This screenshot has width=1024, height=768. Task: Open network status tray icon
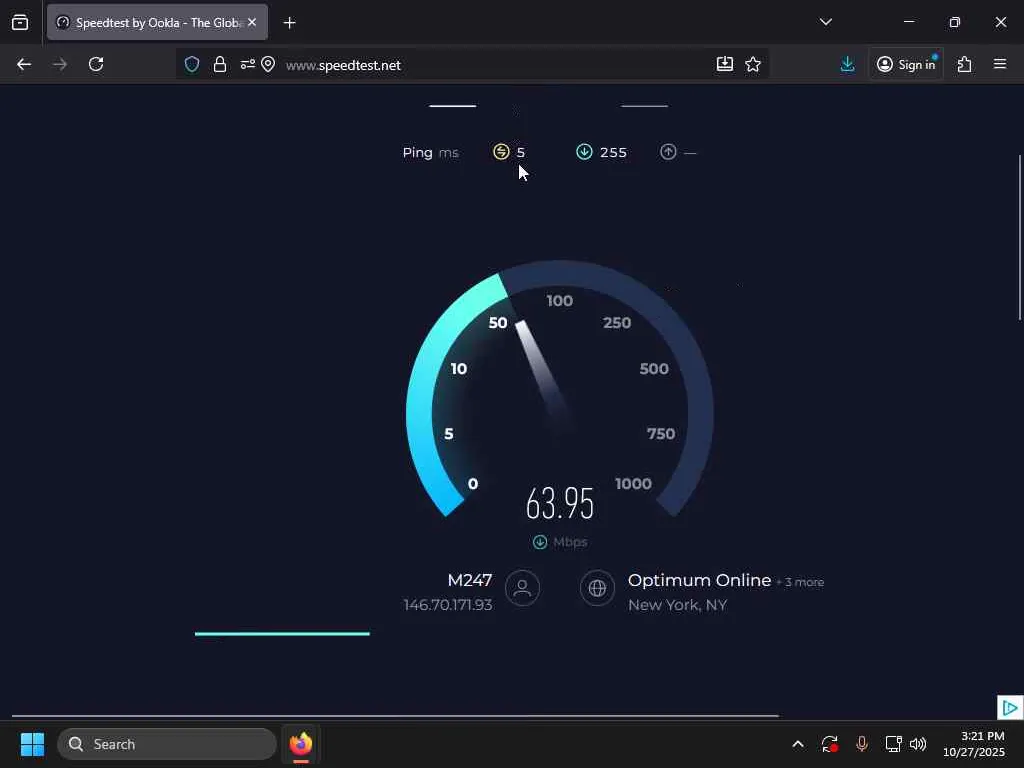coord(893,744)
